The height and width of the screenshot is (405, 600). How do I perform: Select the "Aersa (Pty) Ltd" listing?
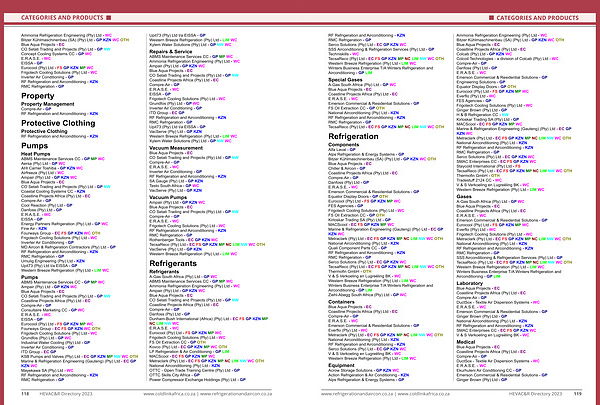point(44,163)
